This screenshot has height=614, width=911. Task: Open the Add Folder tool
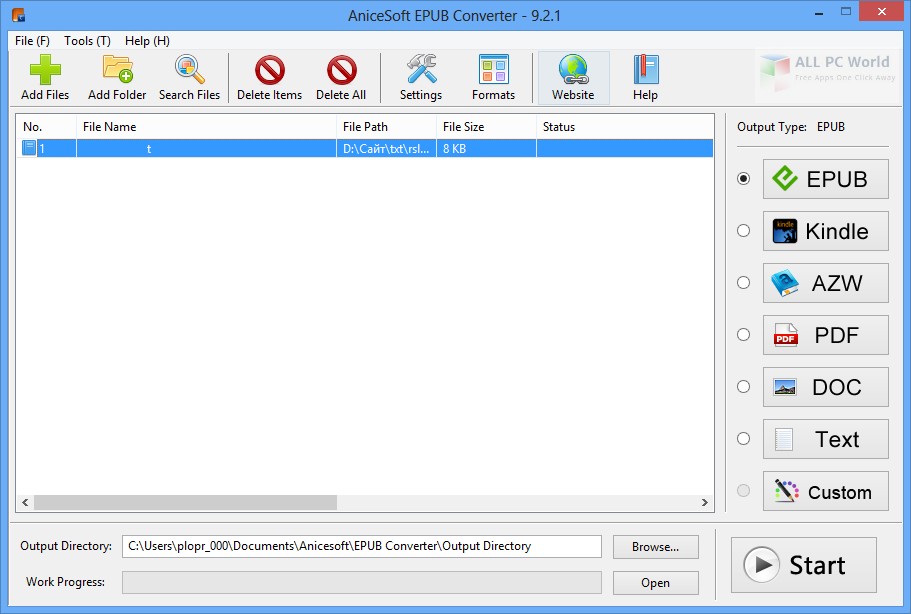(x=117, y=77)
